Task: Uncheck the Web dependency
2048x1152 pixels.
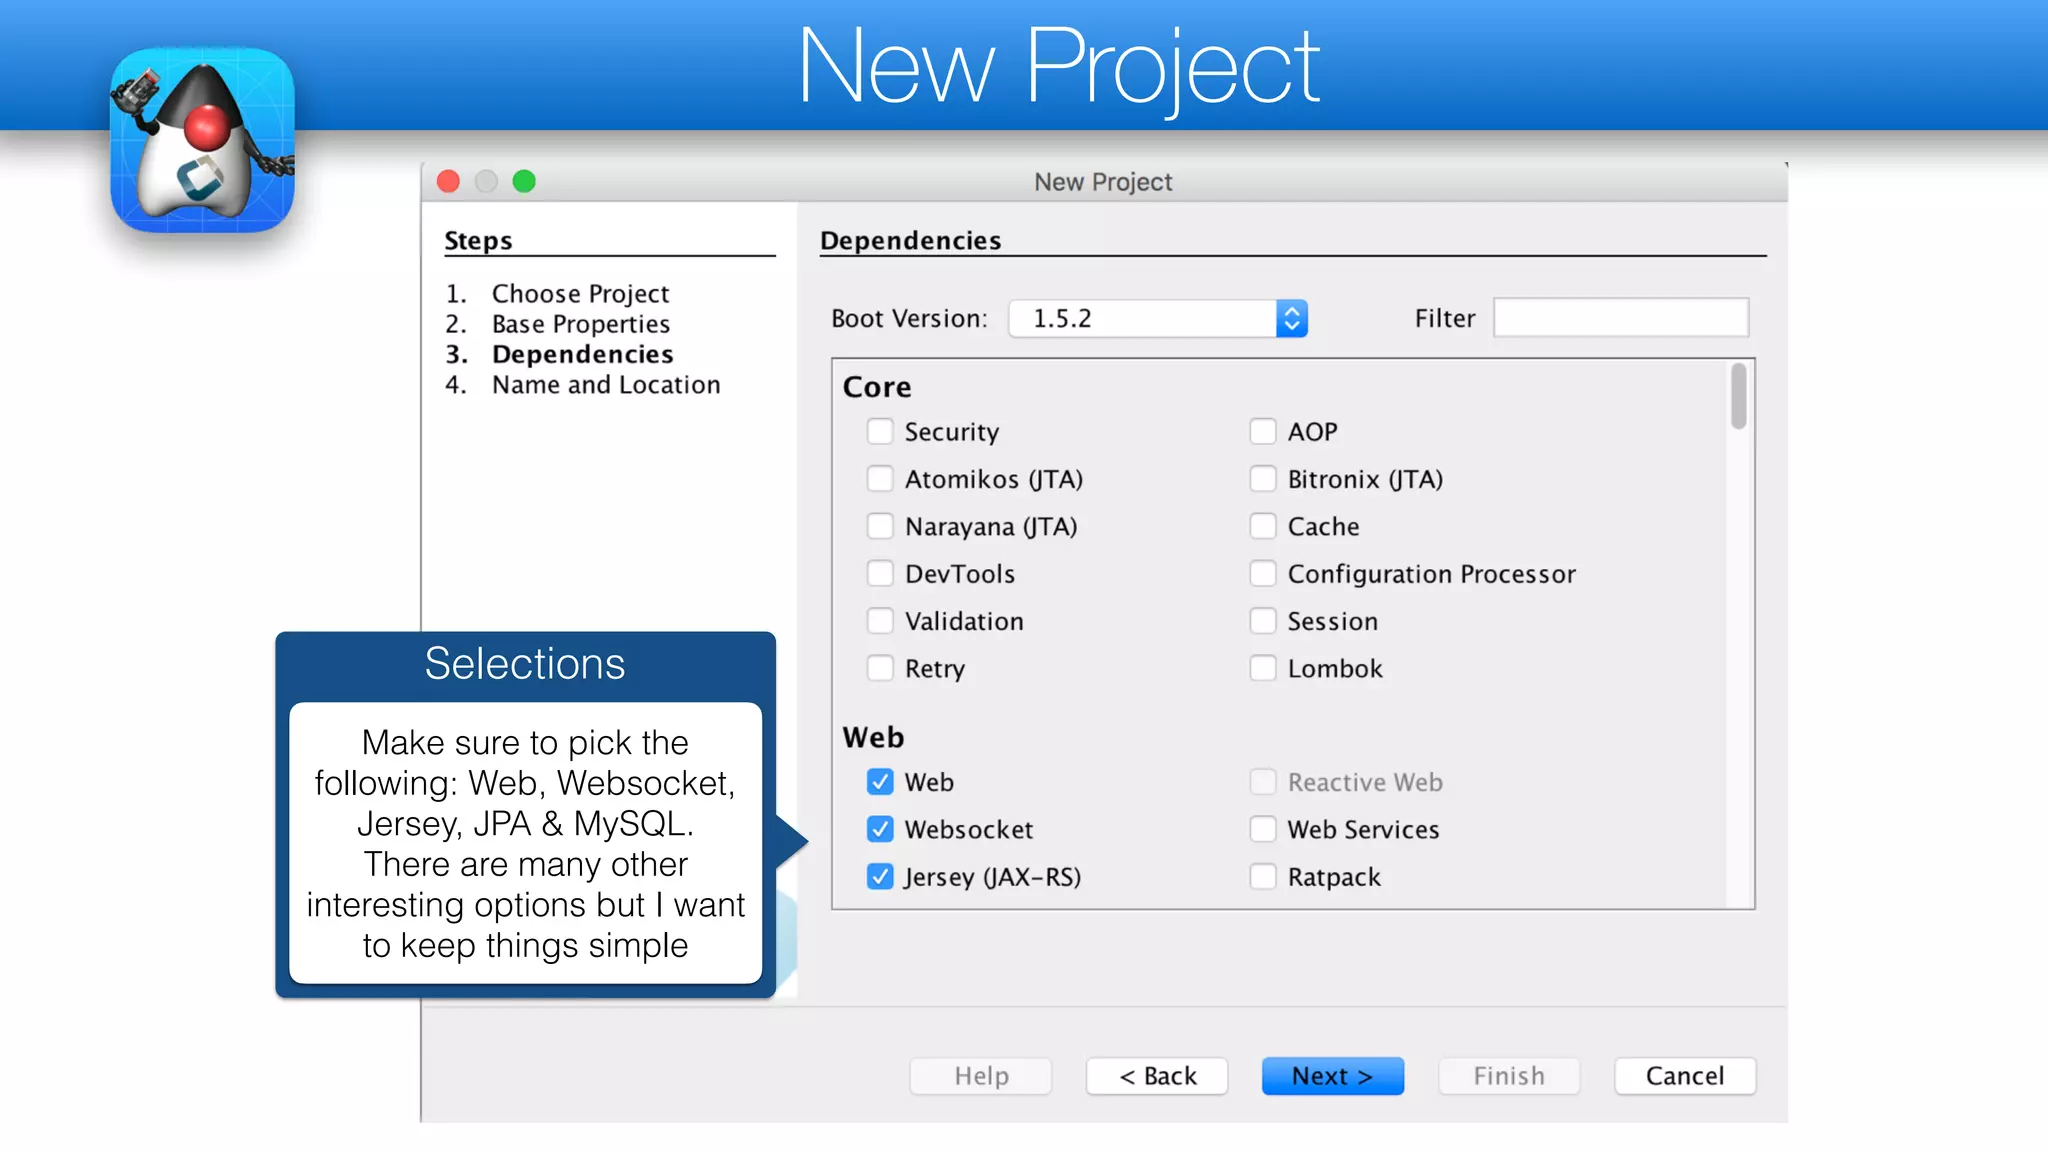Action: tap(880, 782)
